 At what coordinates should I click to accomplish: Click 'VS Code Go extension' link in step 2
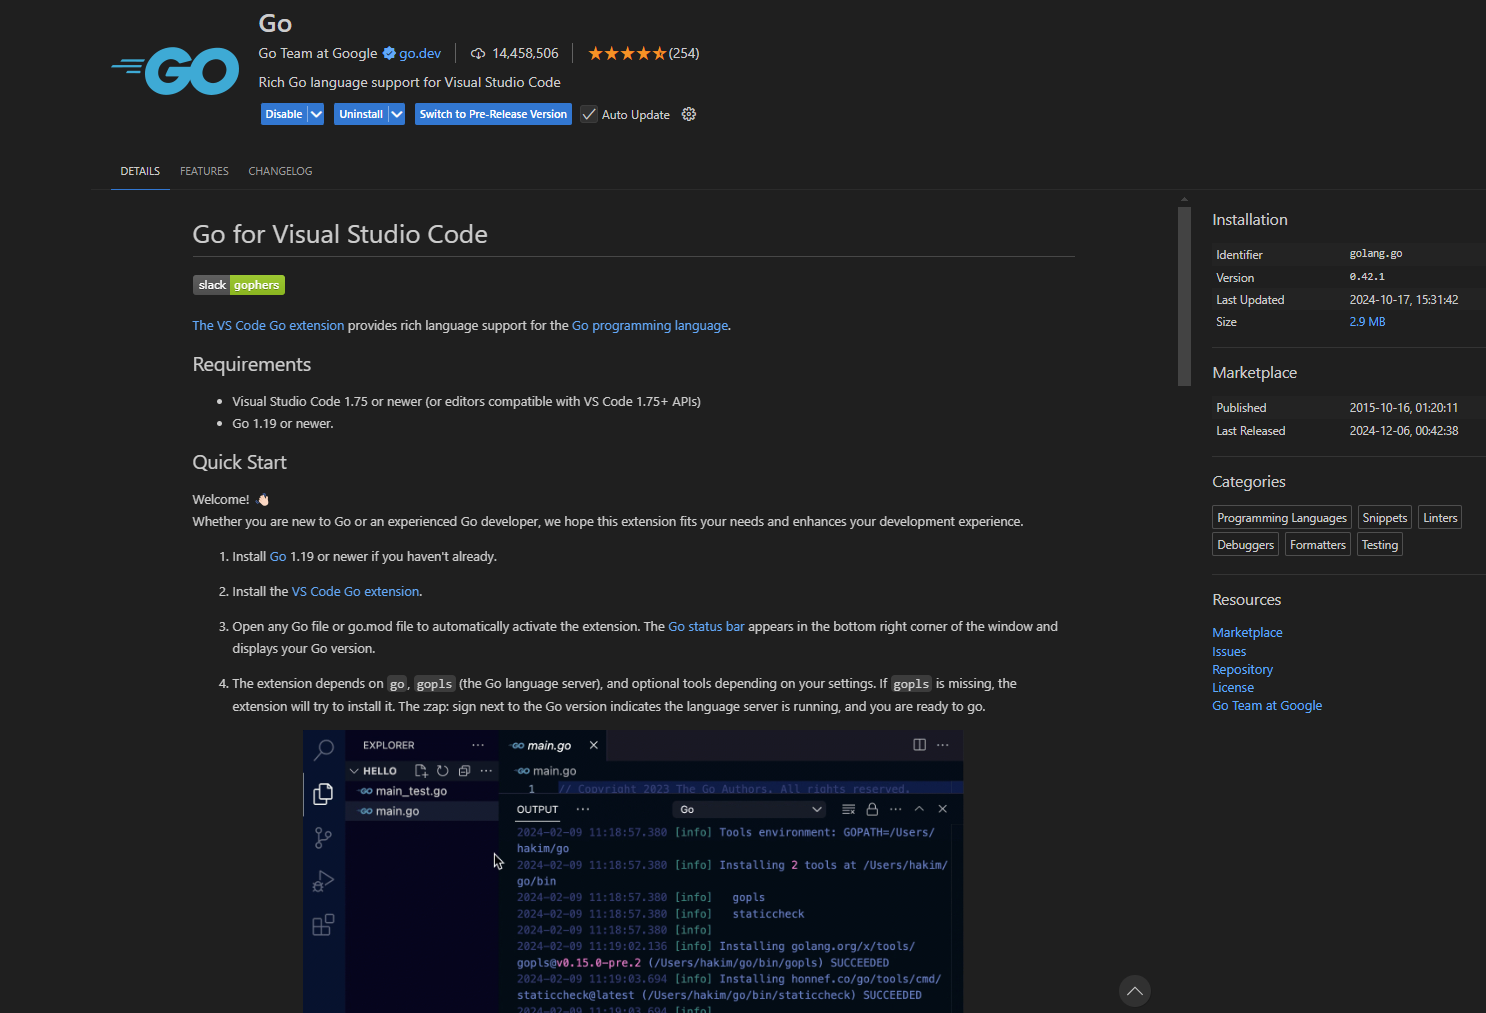tap(355, 591)
